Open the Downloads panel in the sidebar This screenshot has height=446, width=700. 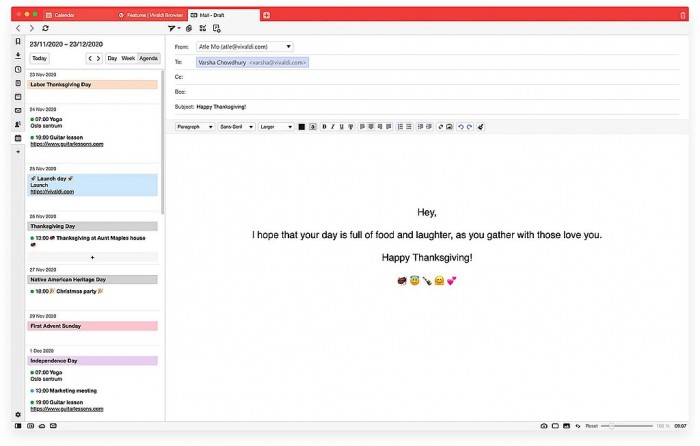tap(17, 55)
